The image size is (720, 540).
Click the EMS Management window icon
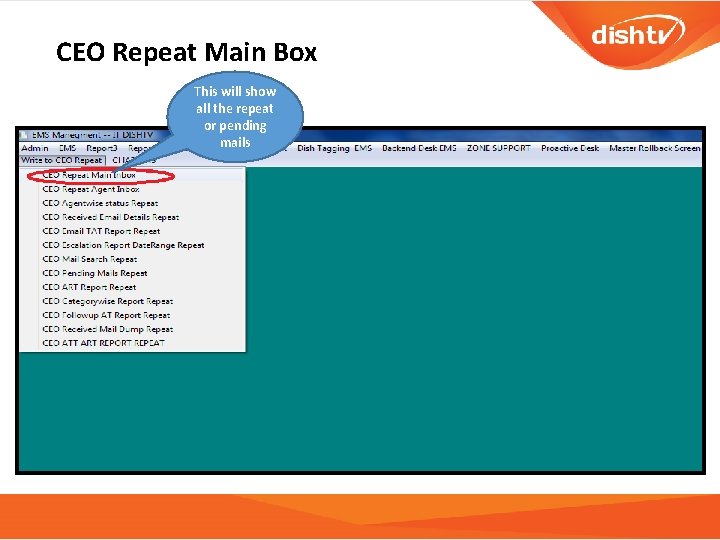click(x=24, y=135)
